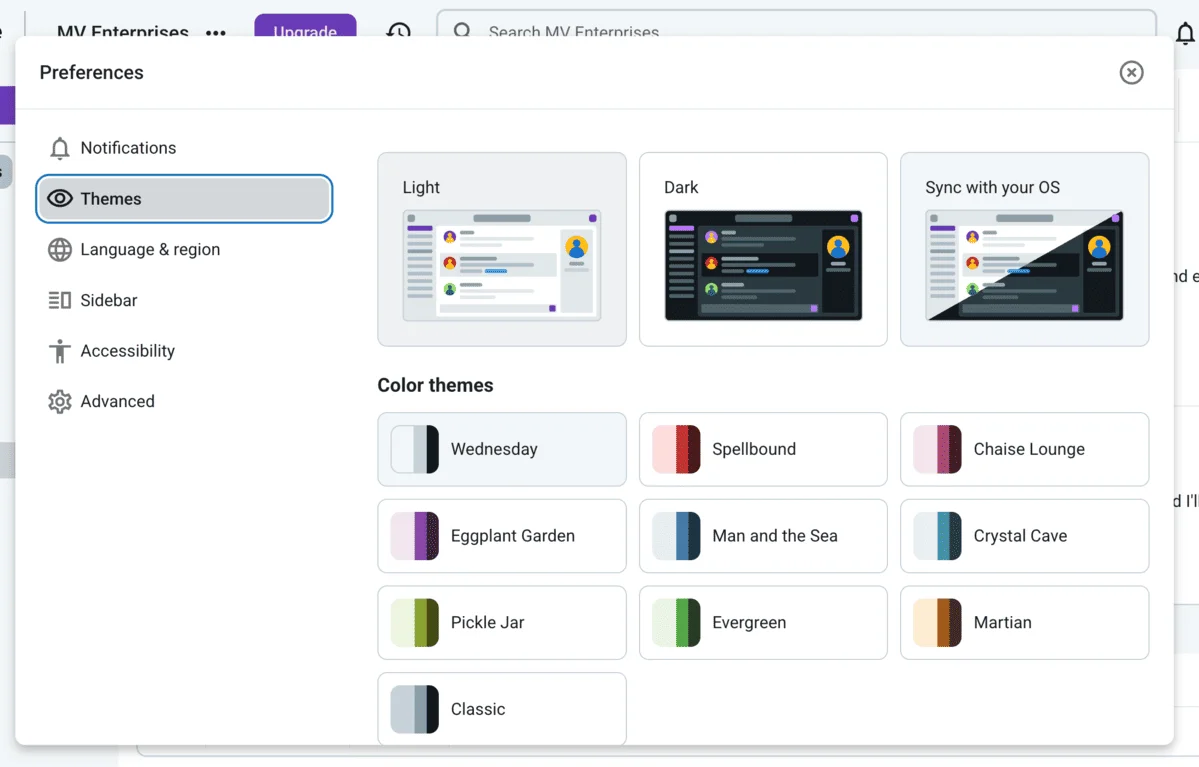Viewport: 1199px width, 767px height.
Task: Click the Accessibility person icon
Action: [x=60, y=351]
